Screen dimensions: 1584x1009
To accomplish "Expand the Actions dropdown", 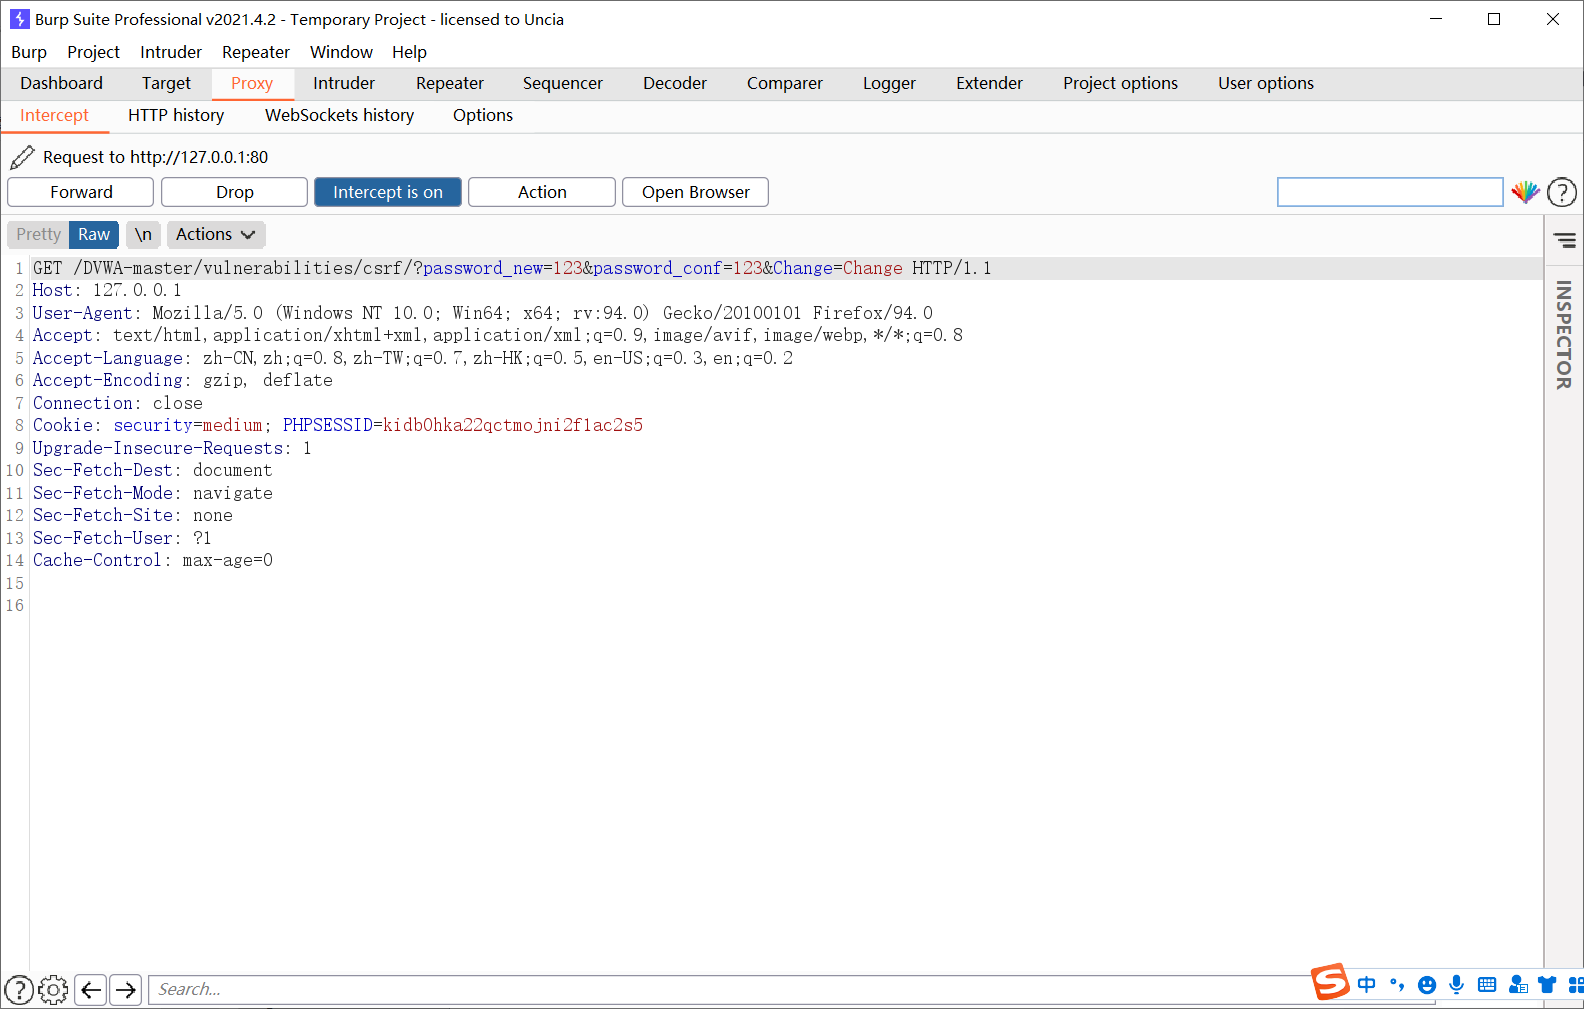I will coord(216,234).
